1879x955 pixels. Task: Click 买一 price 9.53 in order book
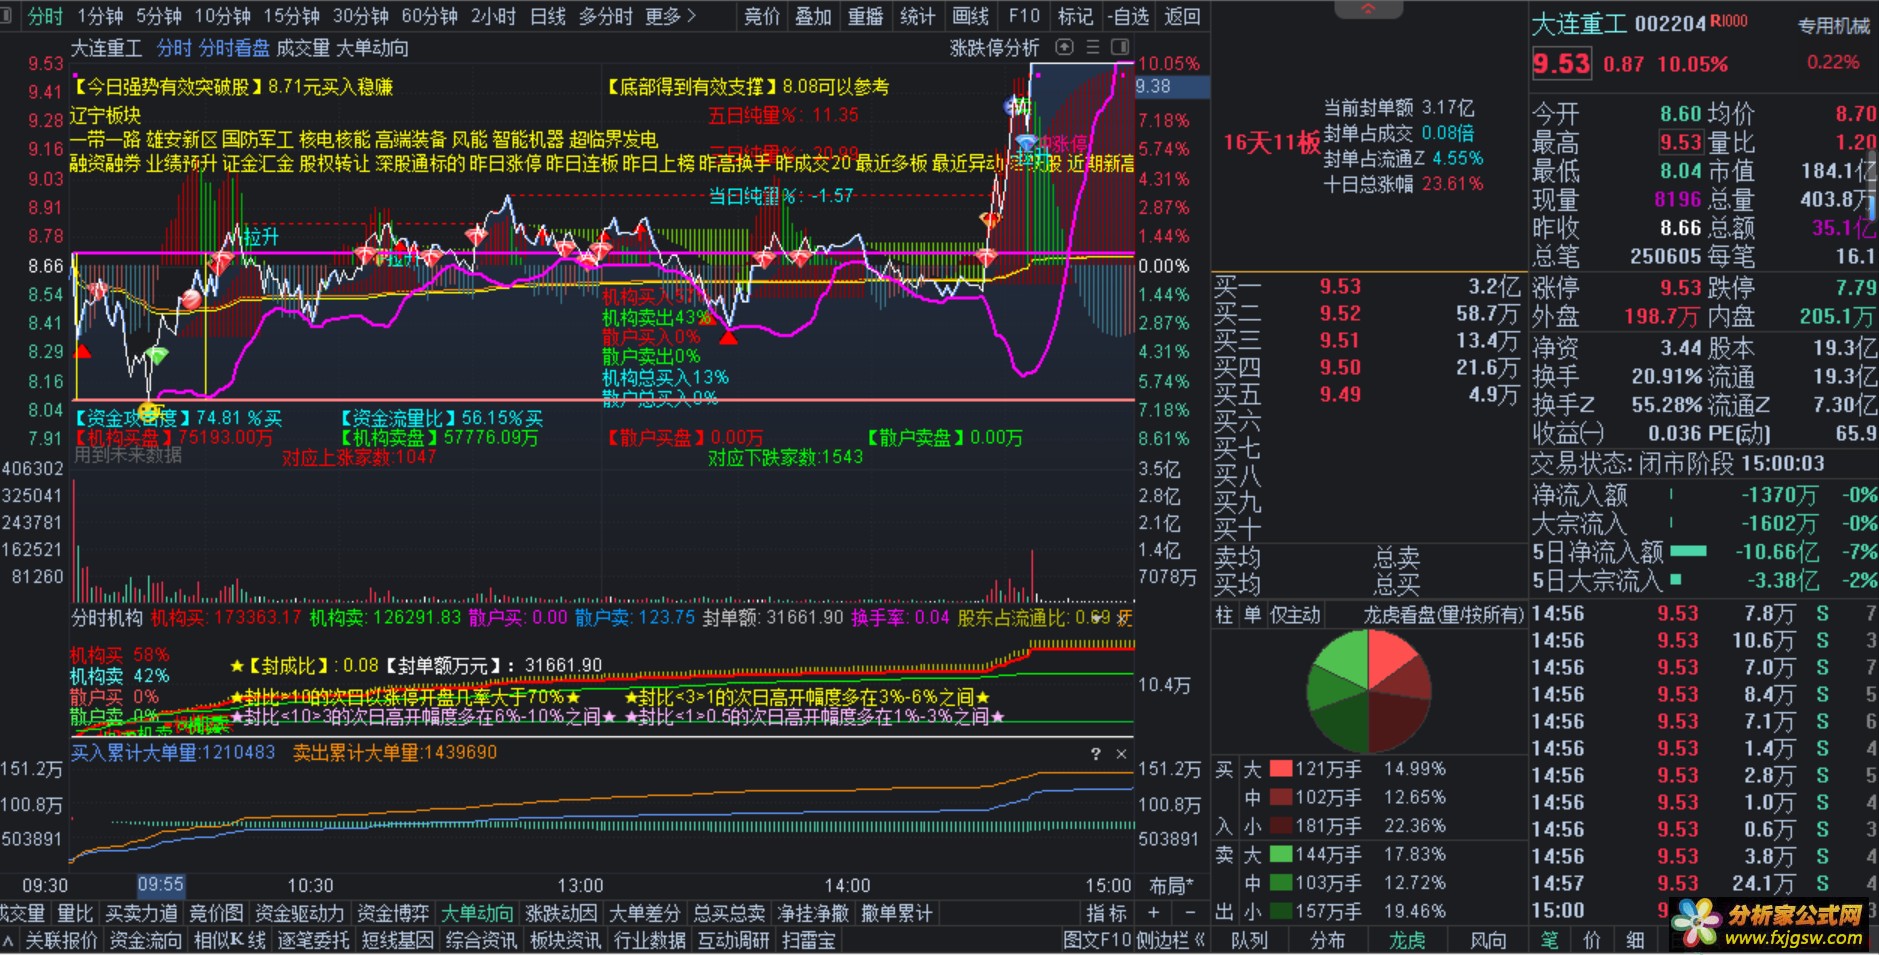(x=1340, y=286)
